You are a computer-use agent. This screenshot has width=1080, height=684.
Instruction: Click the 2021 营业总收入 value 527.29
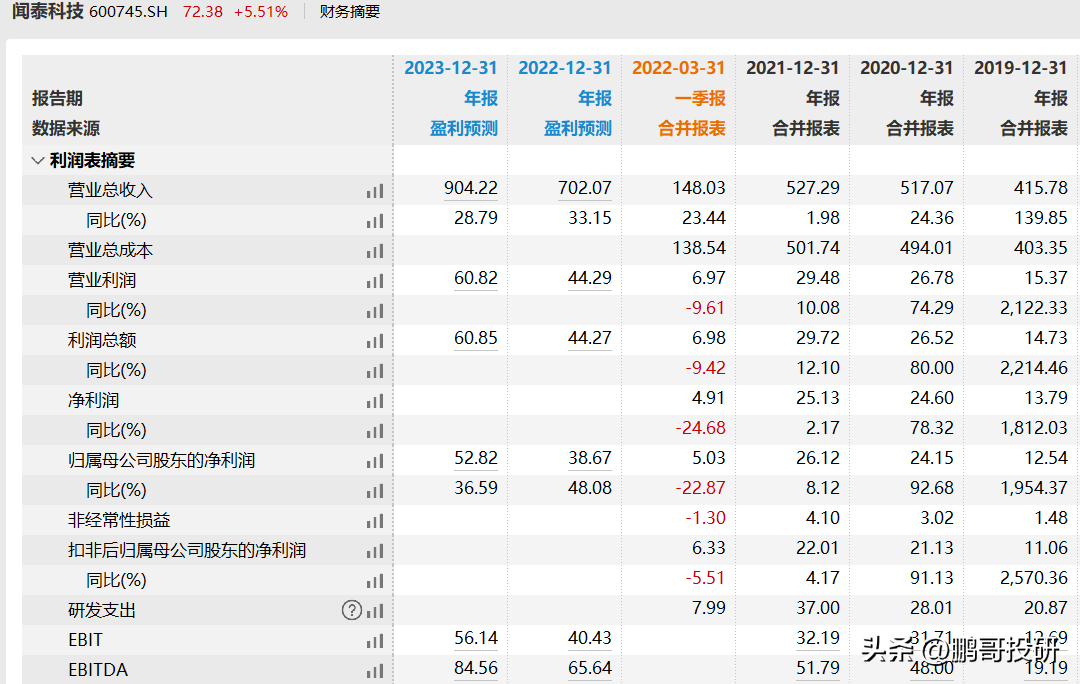click(813, 188)
